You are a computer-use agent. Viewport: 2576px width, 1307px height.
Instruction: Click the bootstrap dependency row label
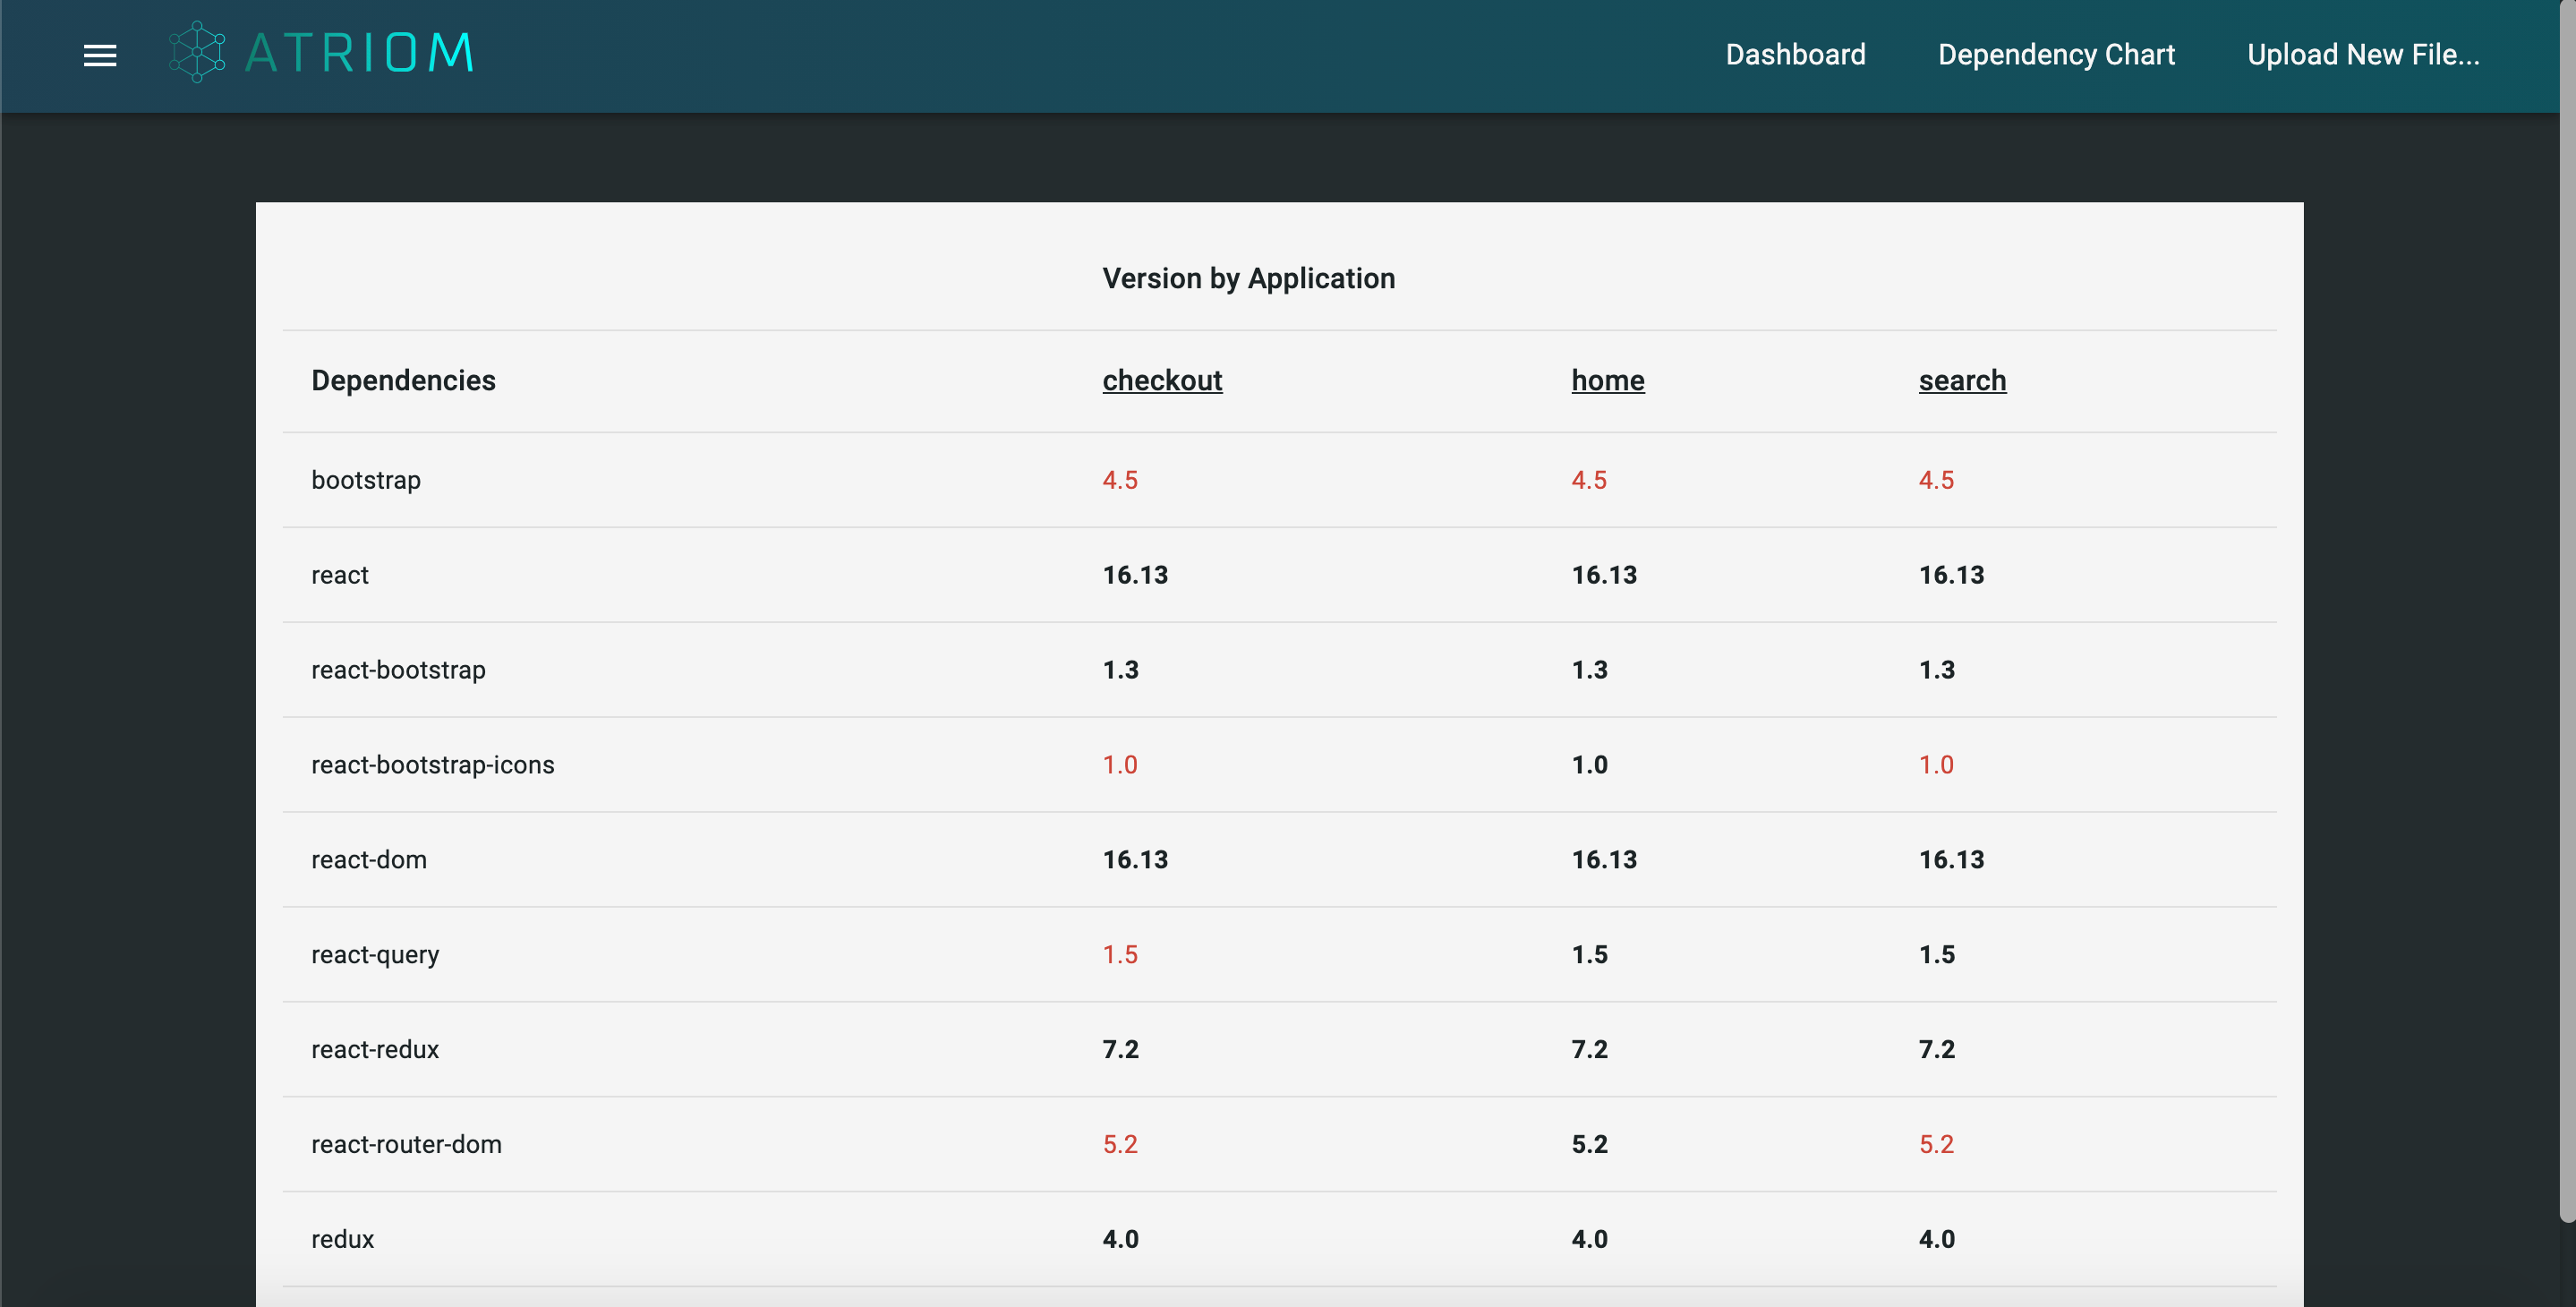(366, 480)
